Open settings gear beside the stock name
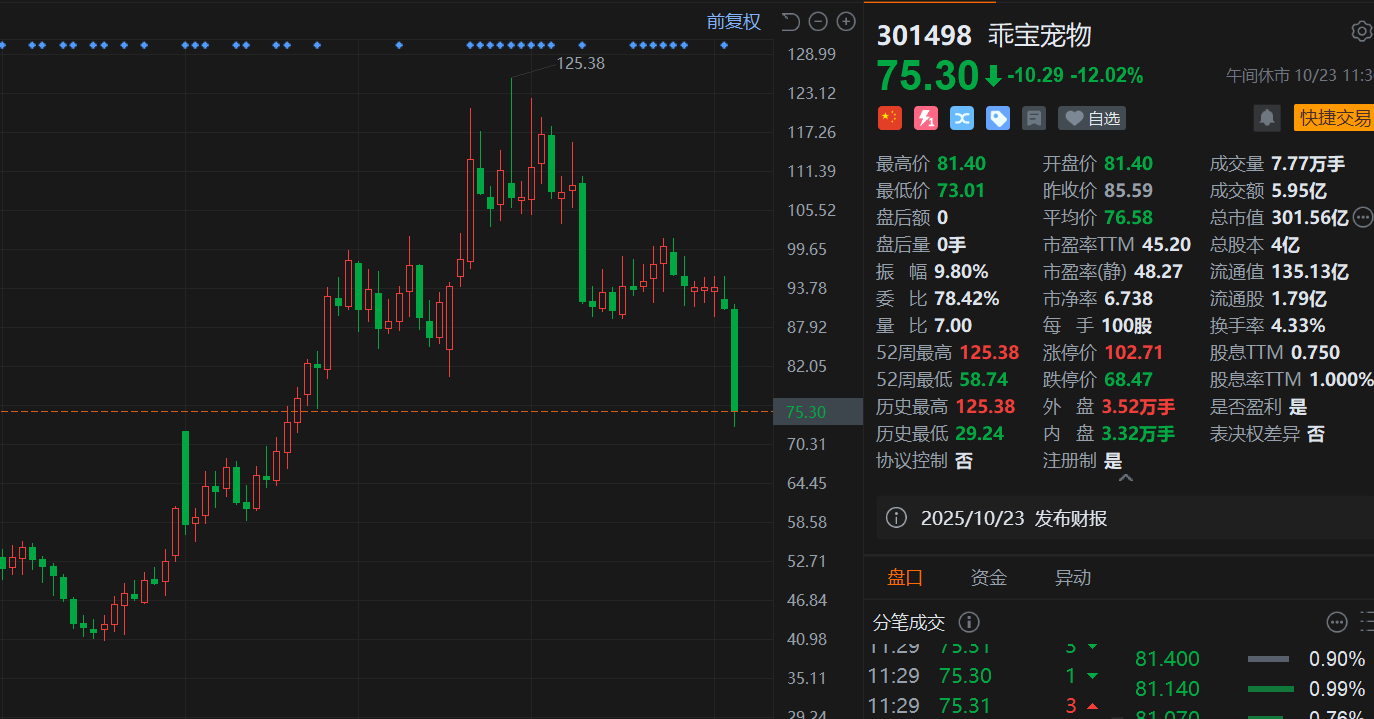The width and height of the screenshot is (1374, 719). [1361, 32]
